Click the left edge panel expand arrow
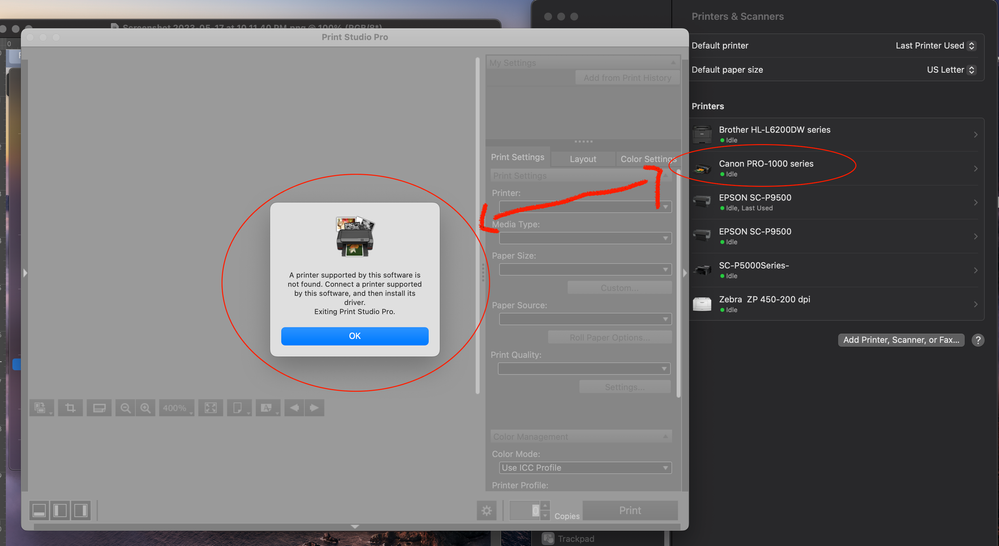999x546 pixels. tap(25, 273)
